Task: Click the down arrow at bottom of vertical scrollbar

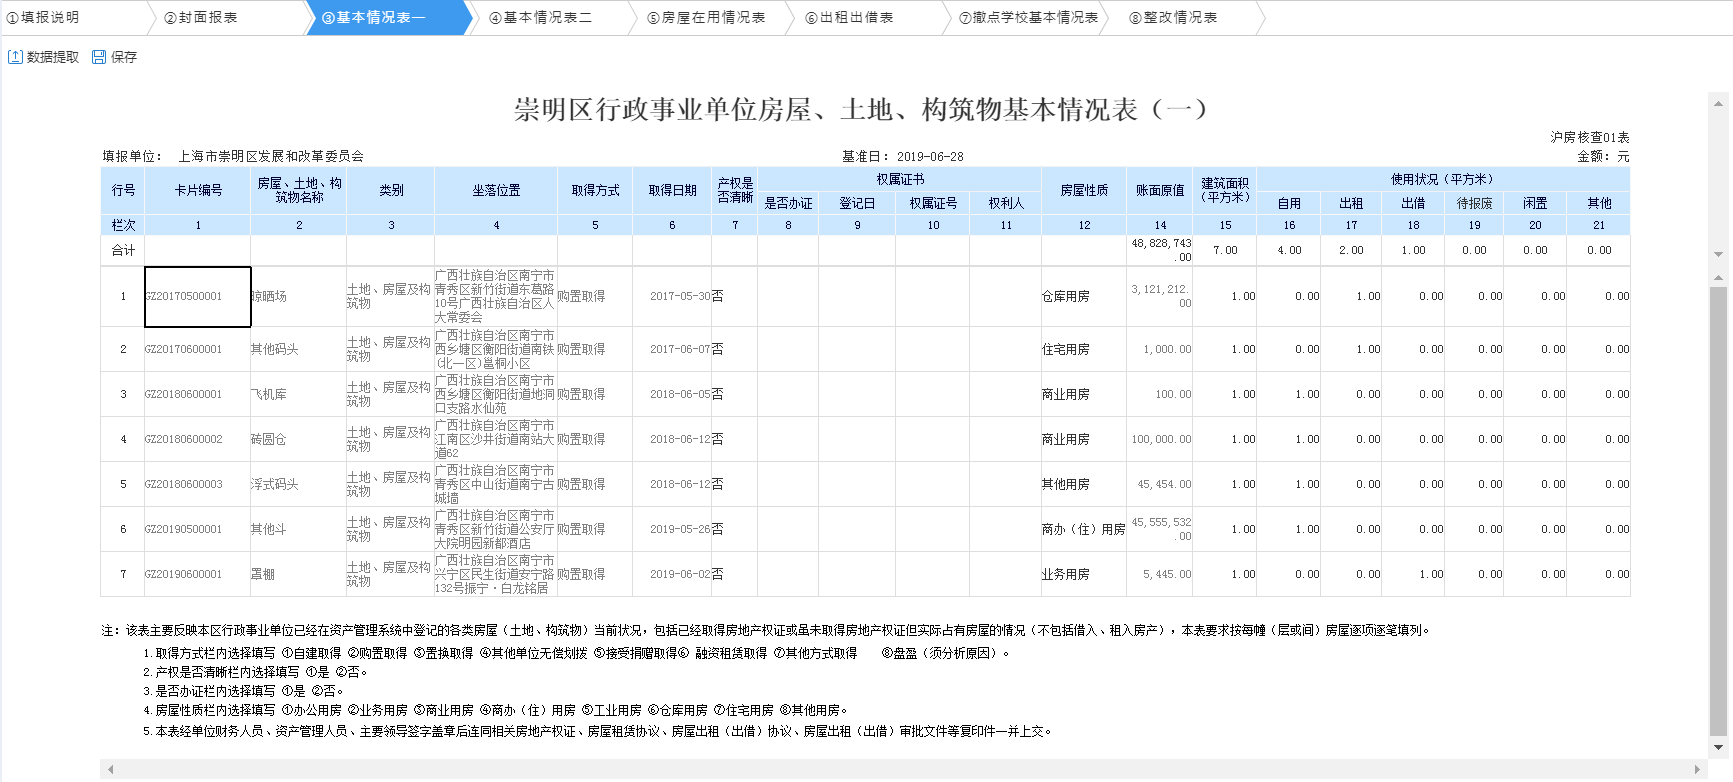Action: (1718, 747)
